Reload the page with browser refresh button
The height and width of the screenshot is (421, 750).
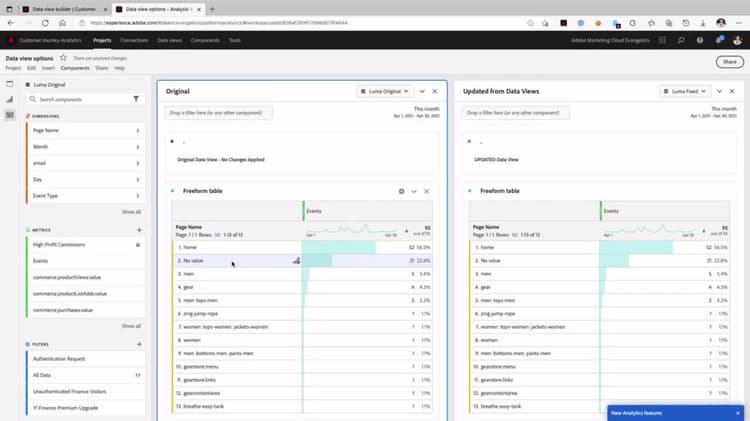(x=45, y=22)
